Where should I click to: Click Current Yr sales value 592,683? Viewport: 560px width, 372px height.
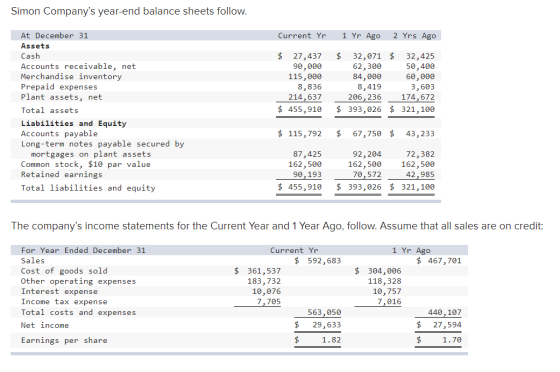[x=324, y=261]
